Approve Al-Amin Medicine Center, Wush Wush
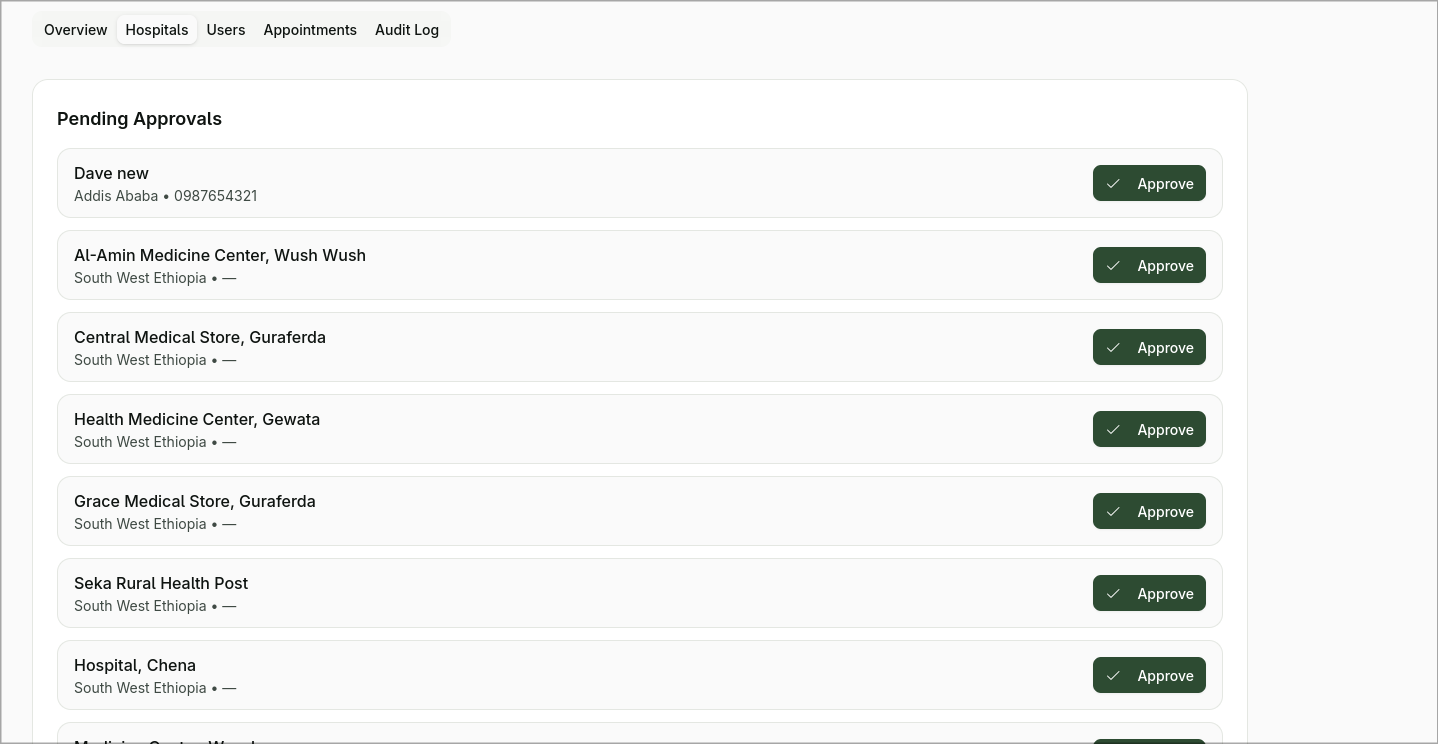1438x744 pixels. 1149,266
